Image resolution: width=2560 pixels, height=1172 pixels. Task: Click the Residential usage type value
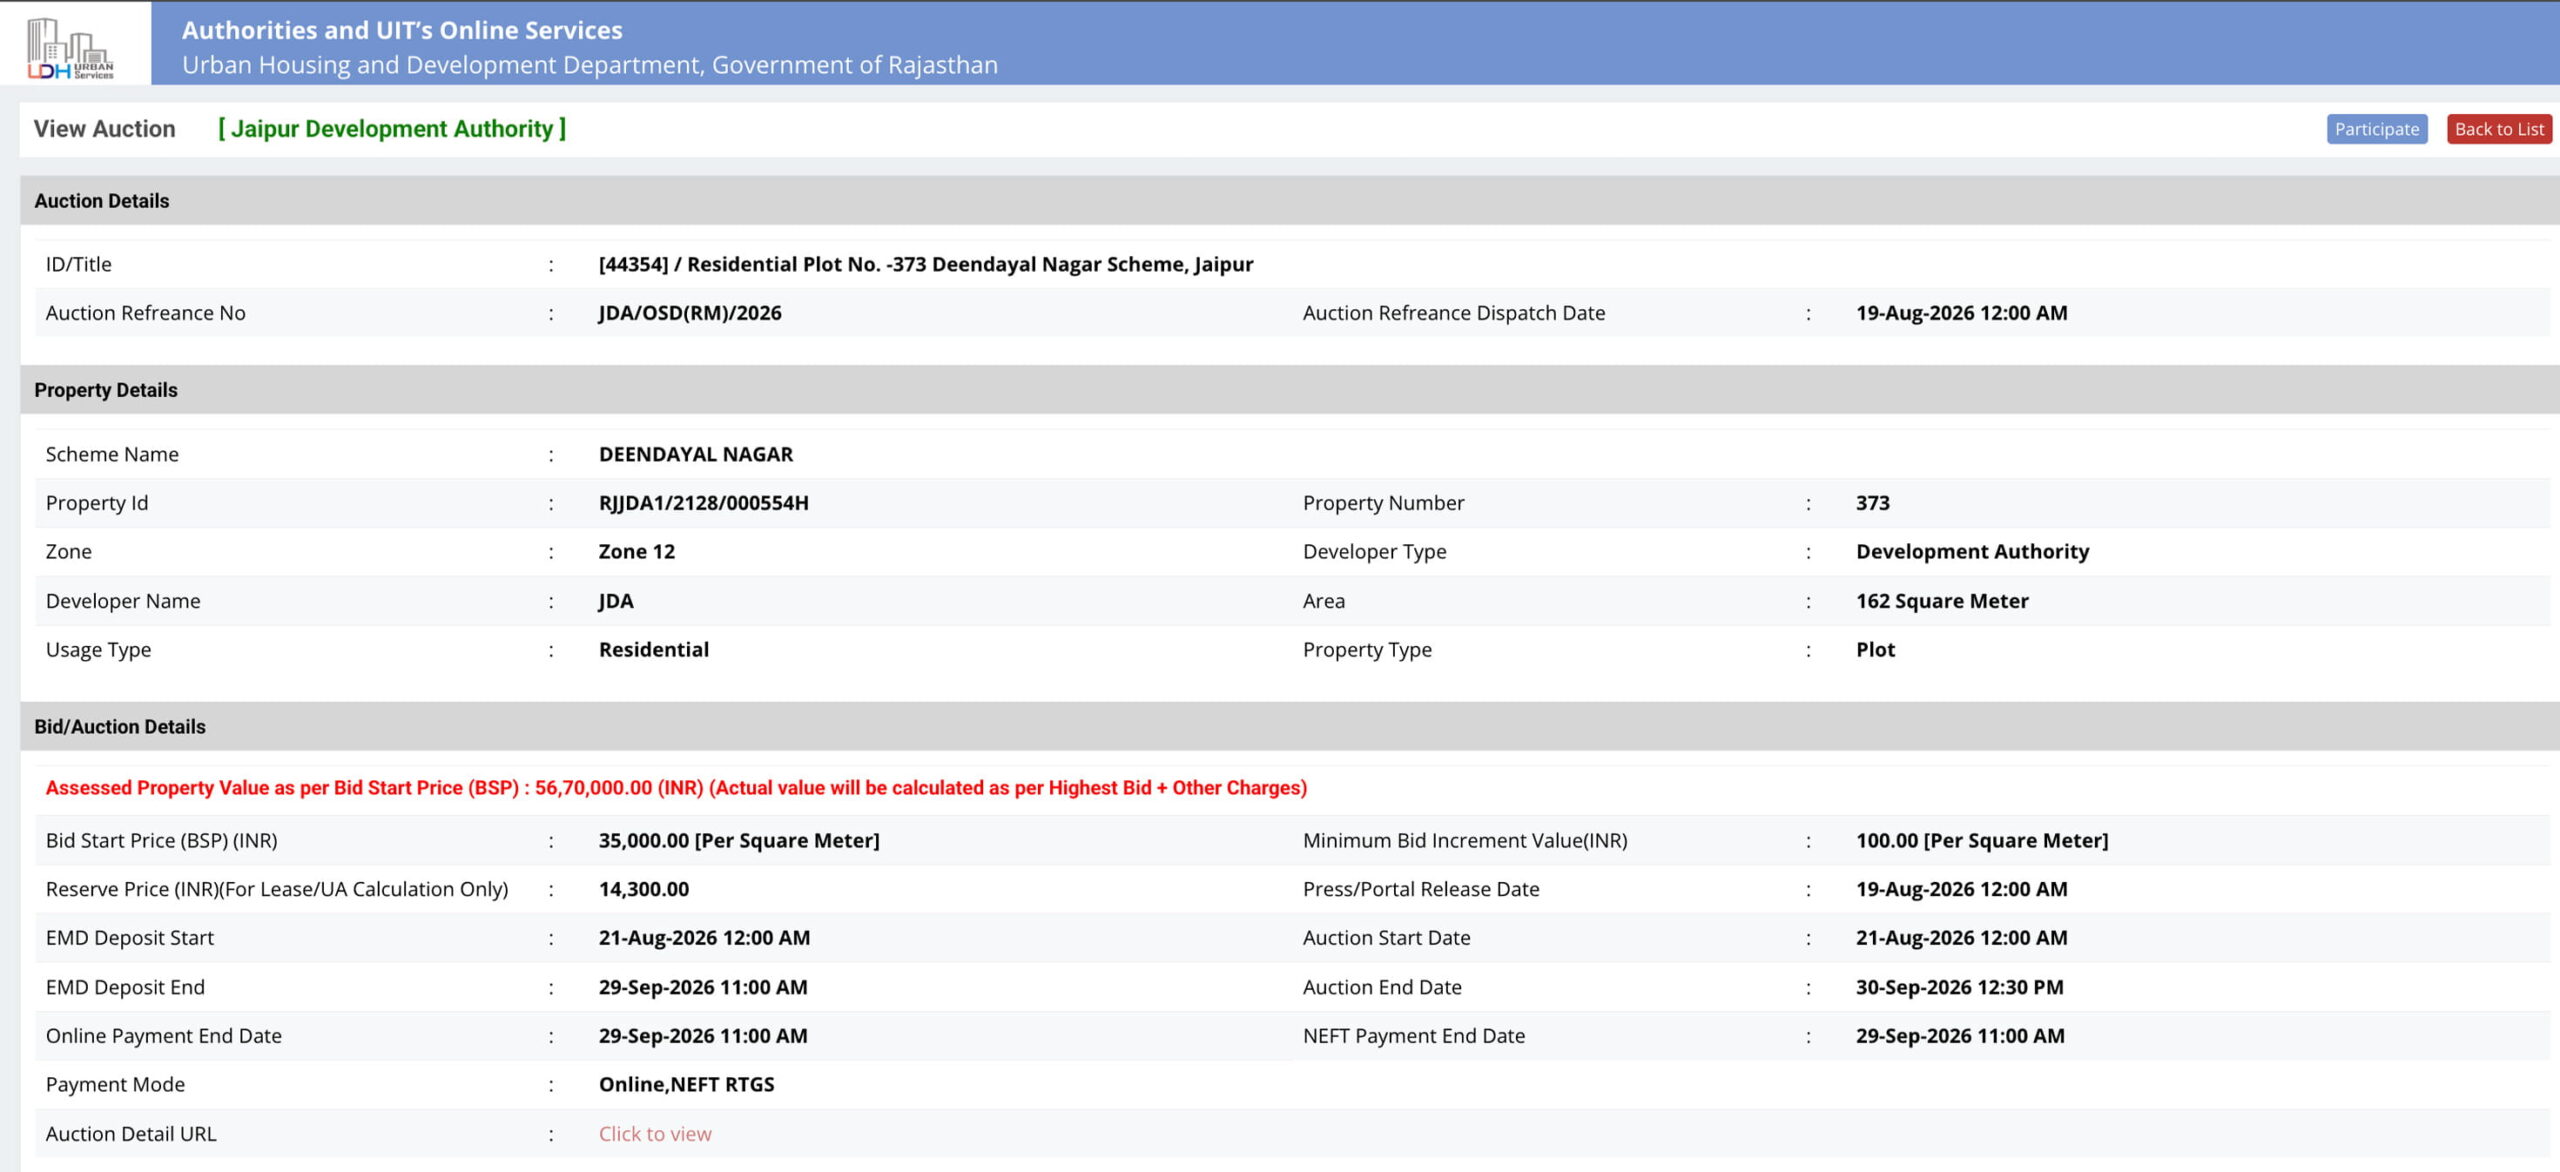pos(654,649)
